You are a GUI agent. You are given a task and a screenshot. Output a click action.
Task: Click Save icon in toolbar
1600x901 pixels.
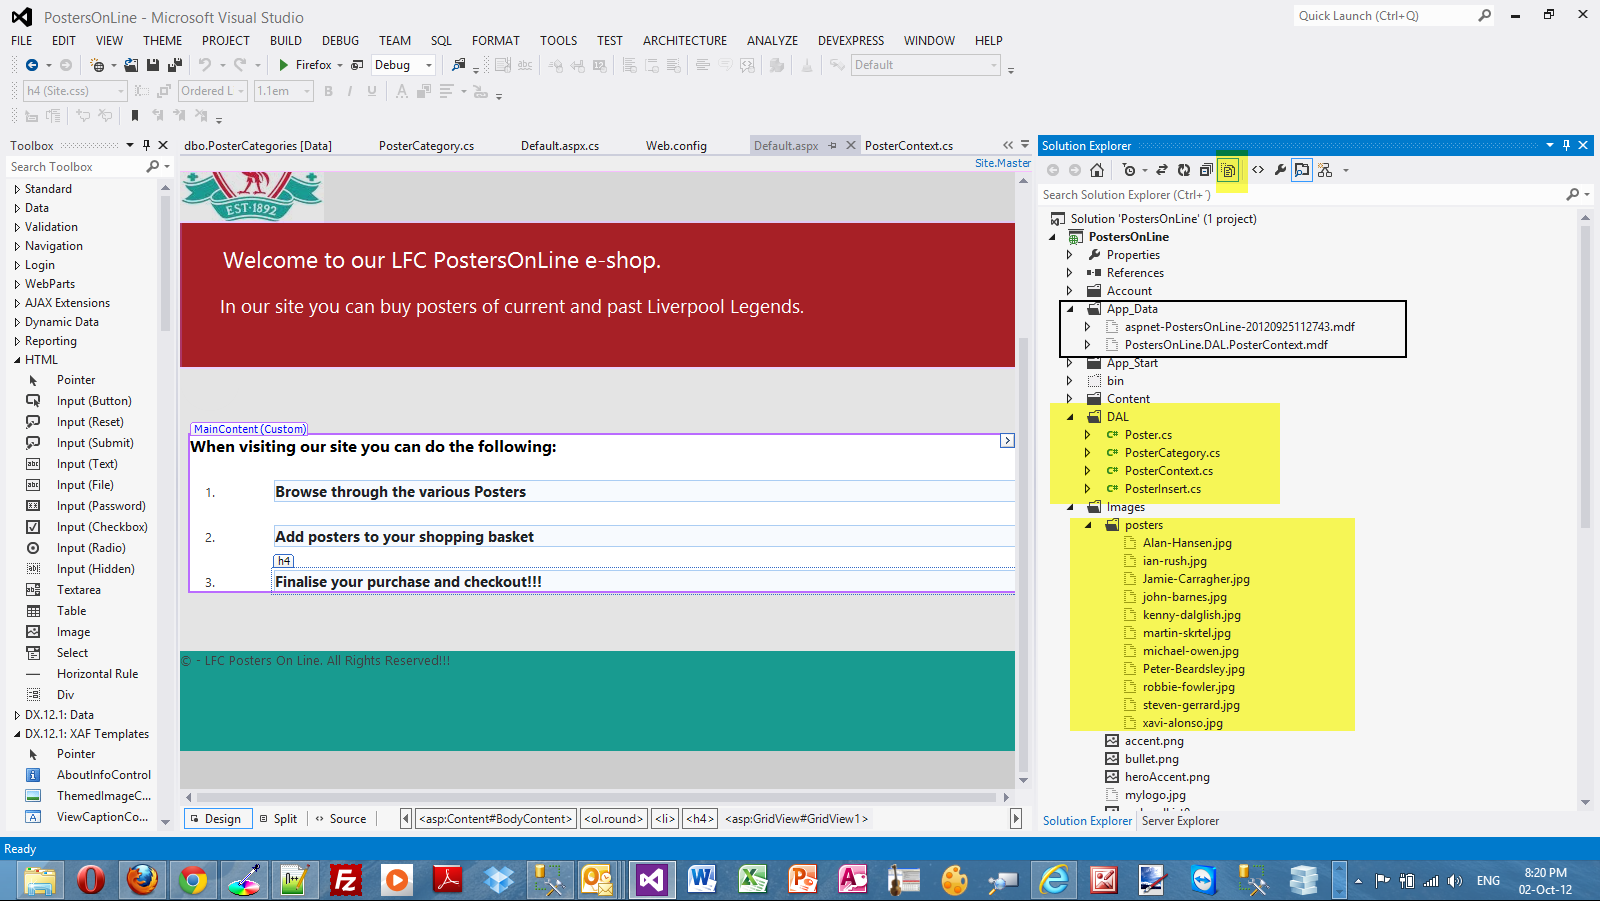point(153,65)
